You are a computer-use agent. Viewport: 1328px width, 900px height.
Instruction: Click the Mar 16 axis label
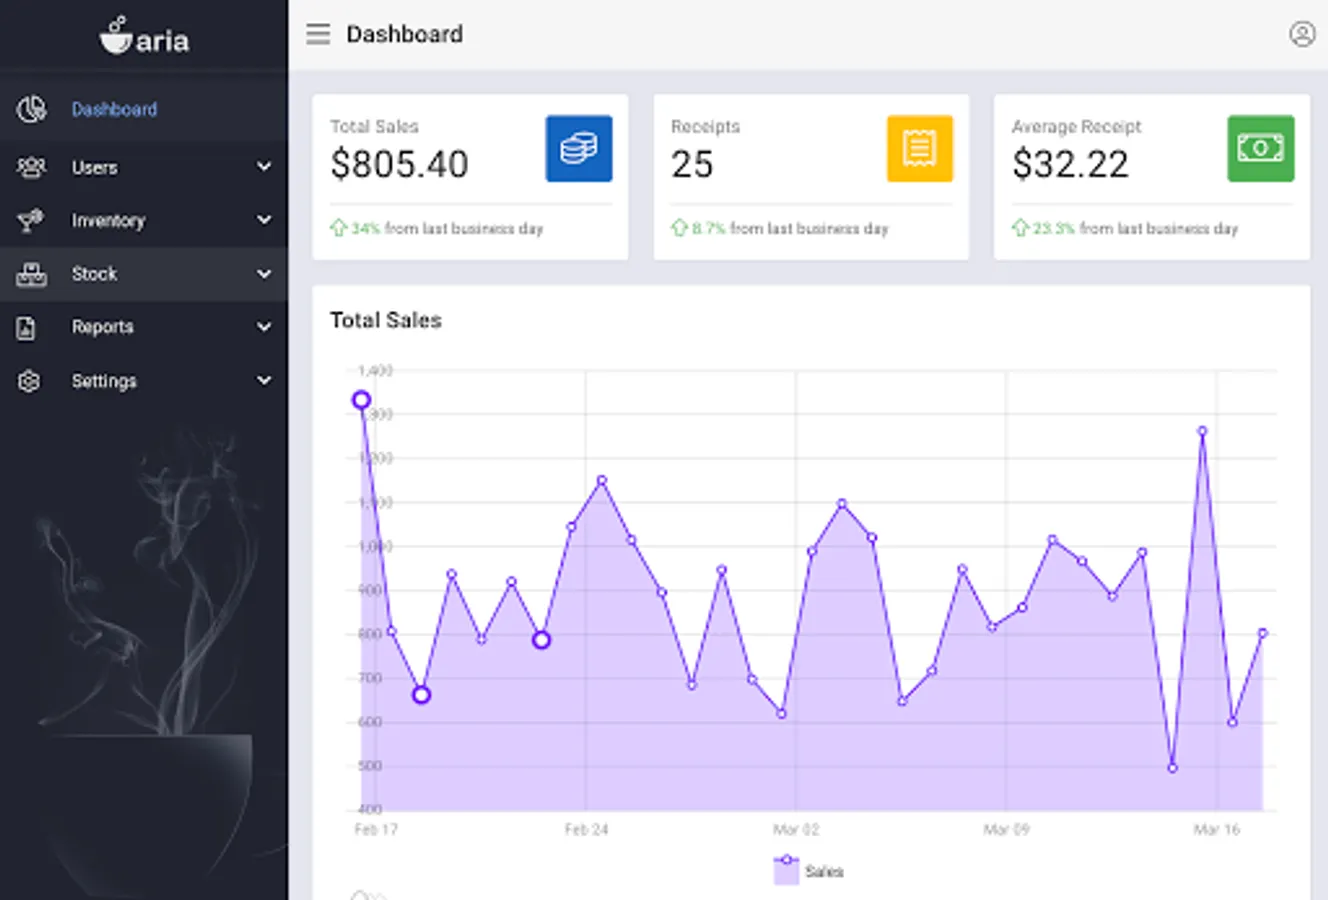tap(1216, 829)
